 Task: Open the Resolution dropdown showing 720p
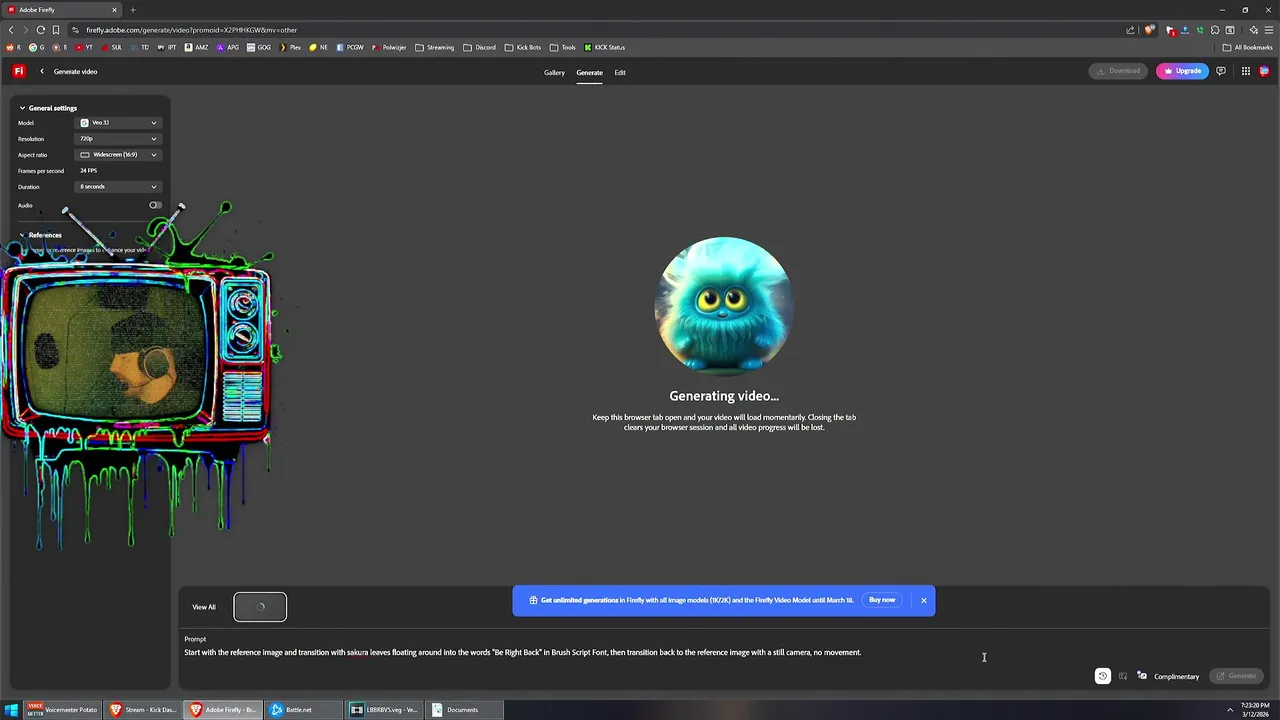pyautogui.click(x=118, y=139)
